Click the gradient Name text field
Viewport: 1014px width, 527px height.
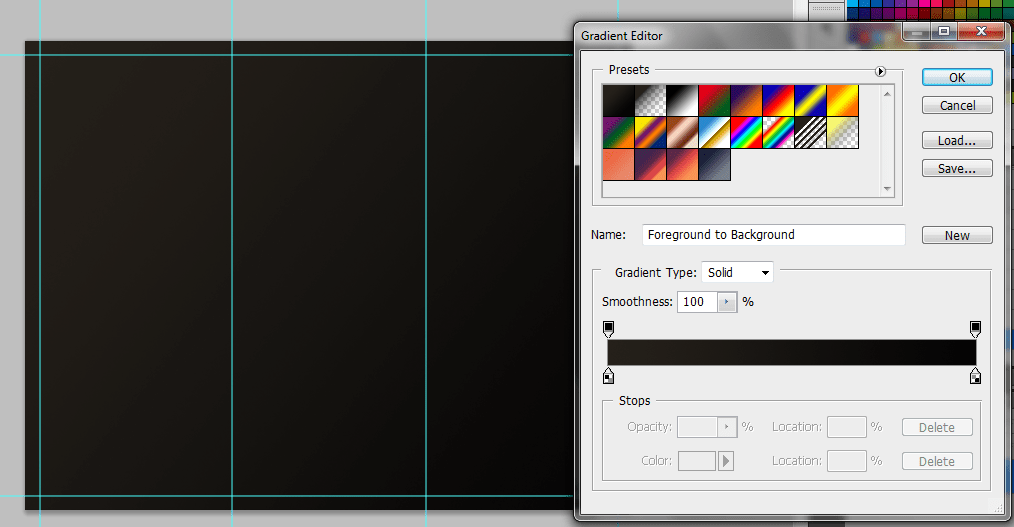tap(773, 235)
